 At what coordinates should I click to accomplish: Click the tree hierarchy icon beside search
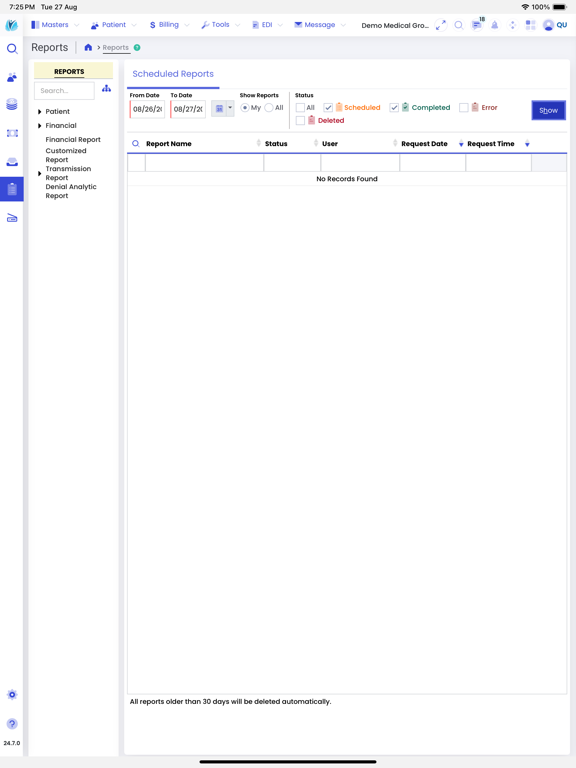click(106, 89)
